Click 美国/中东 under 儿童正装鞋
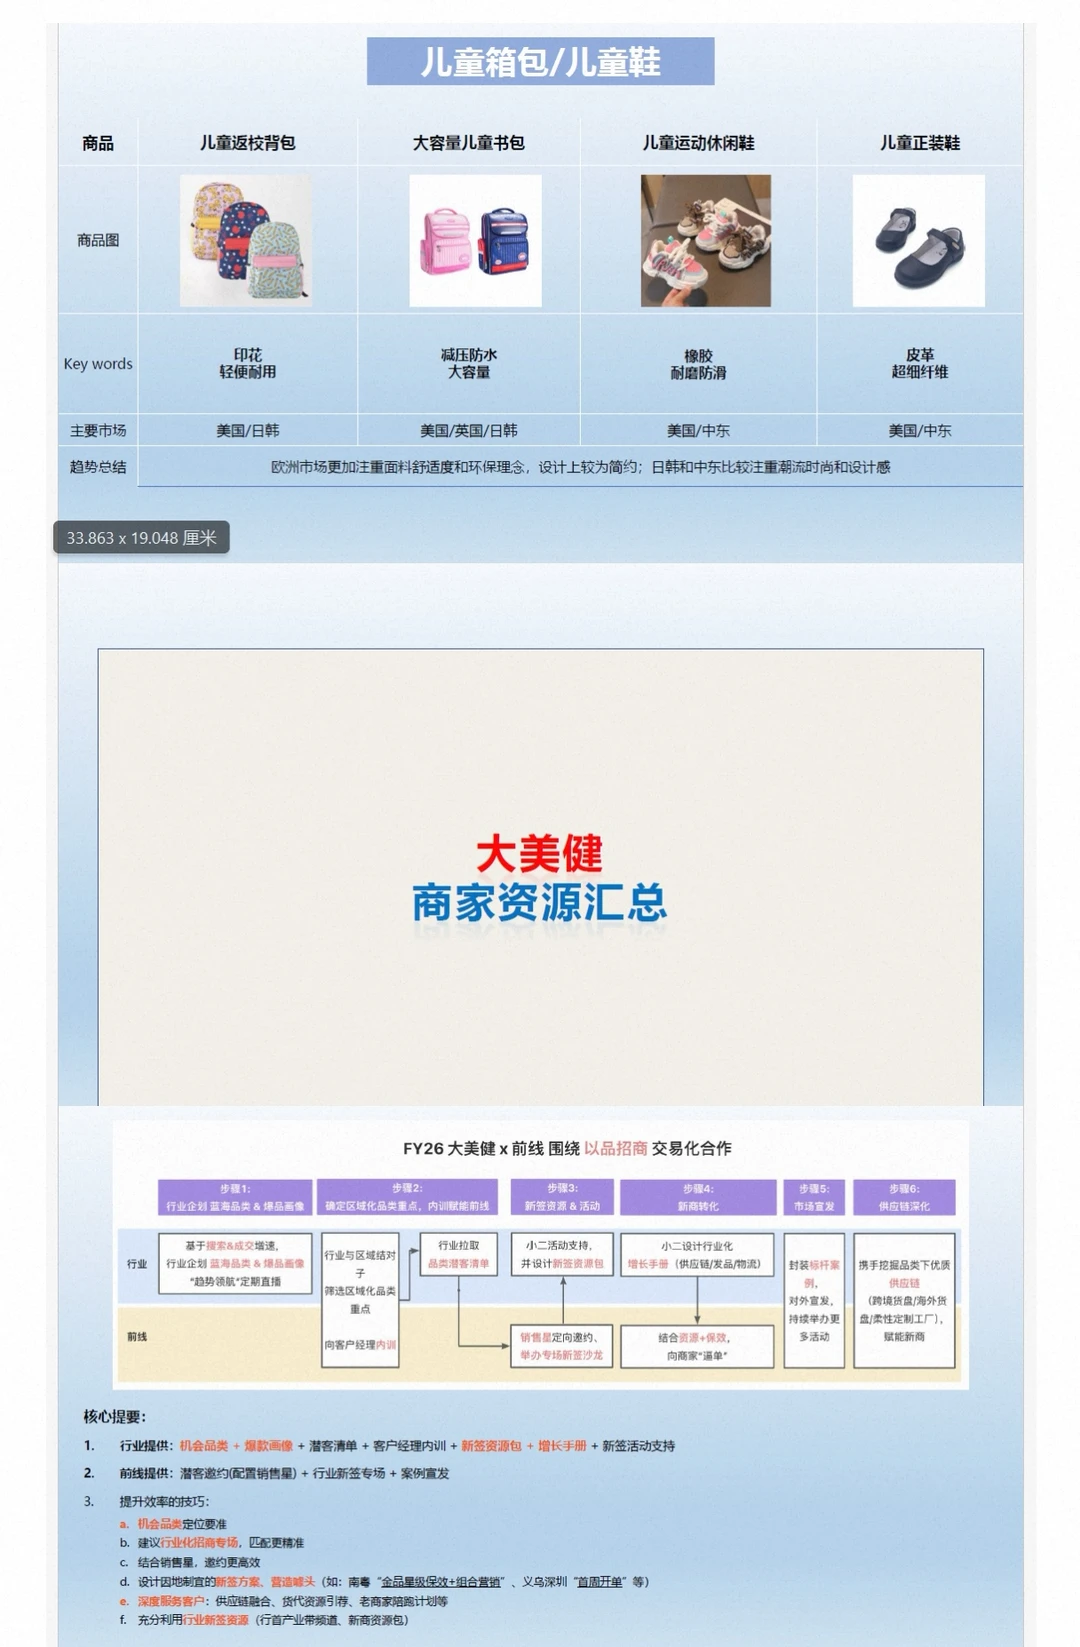Screen dimensions: 1080x1647 (x=920, y=430)
